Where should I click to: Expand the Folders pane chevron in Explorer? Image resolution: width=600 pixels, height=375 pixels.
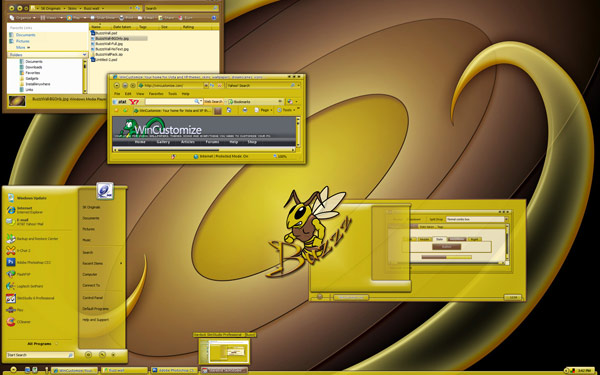84,55
